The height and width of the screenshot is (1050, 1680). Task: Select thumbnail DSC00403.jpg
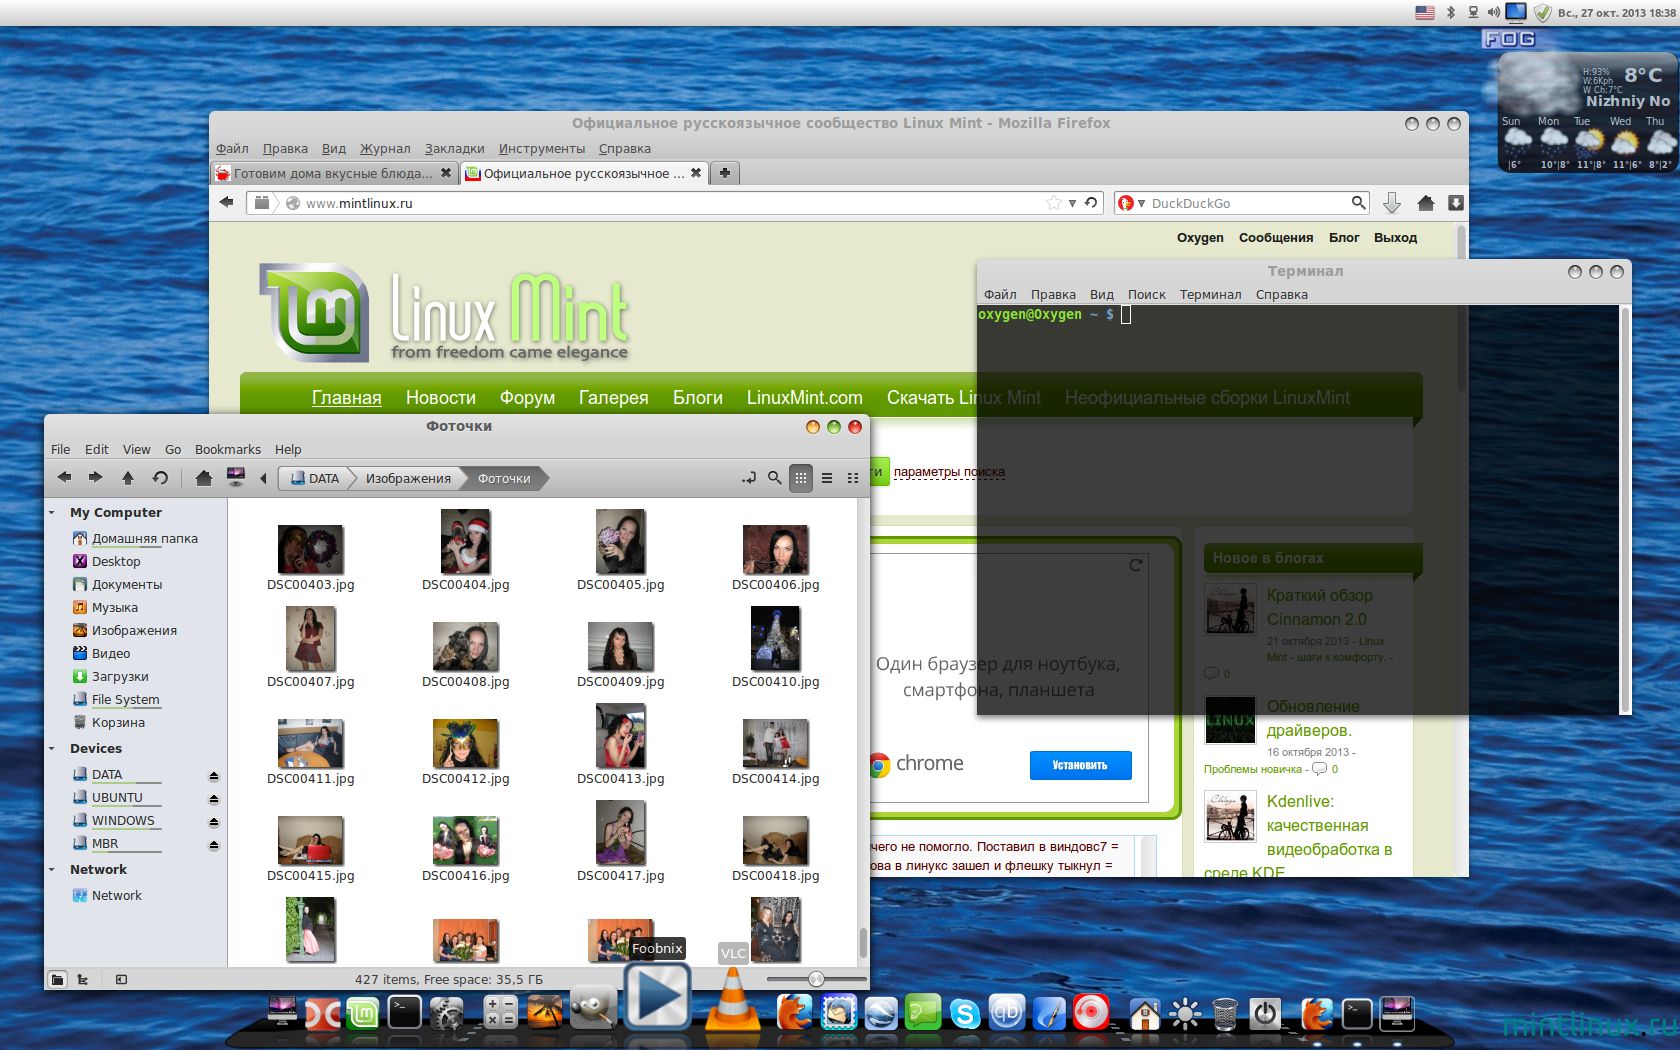310,549
